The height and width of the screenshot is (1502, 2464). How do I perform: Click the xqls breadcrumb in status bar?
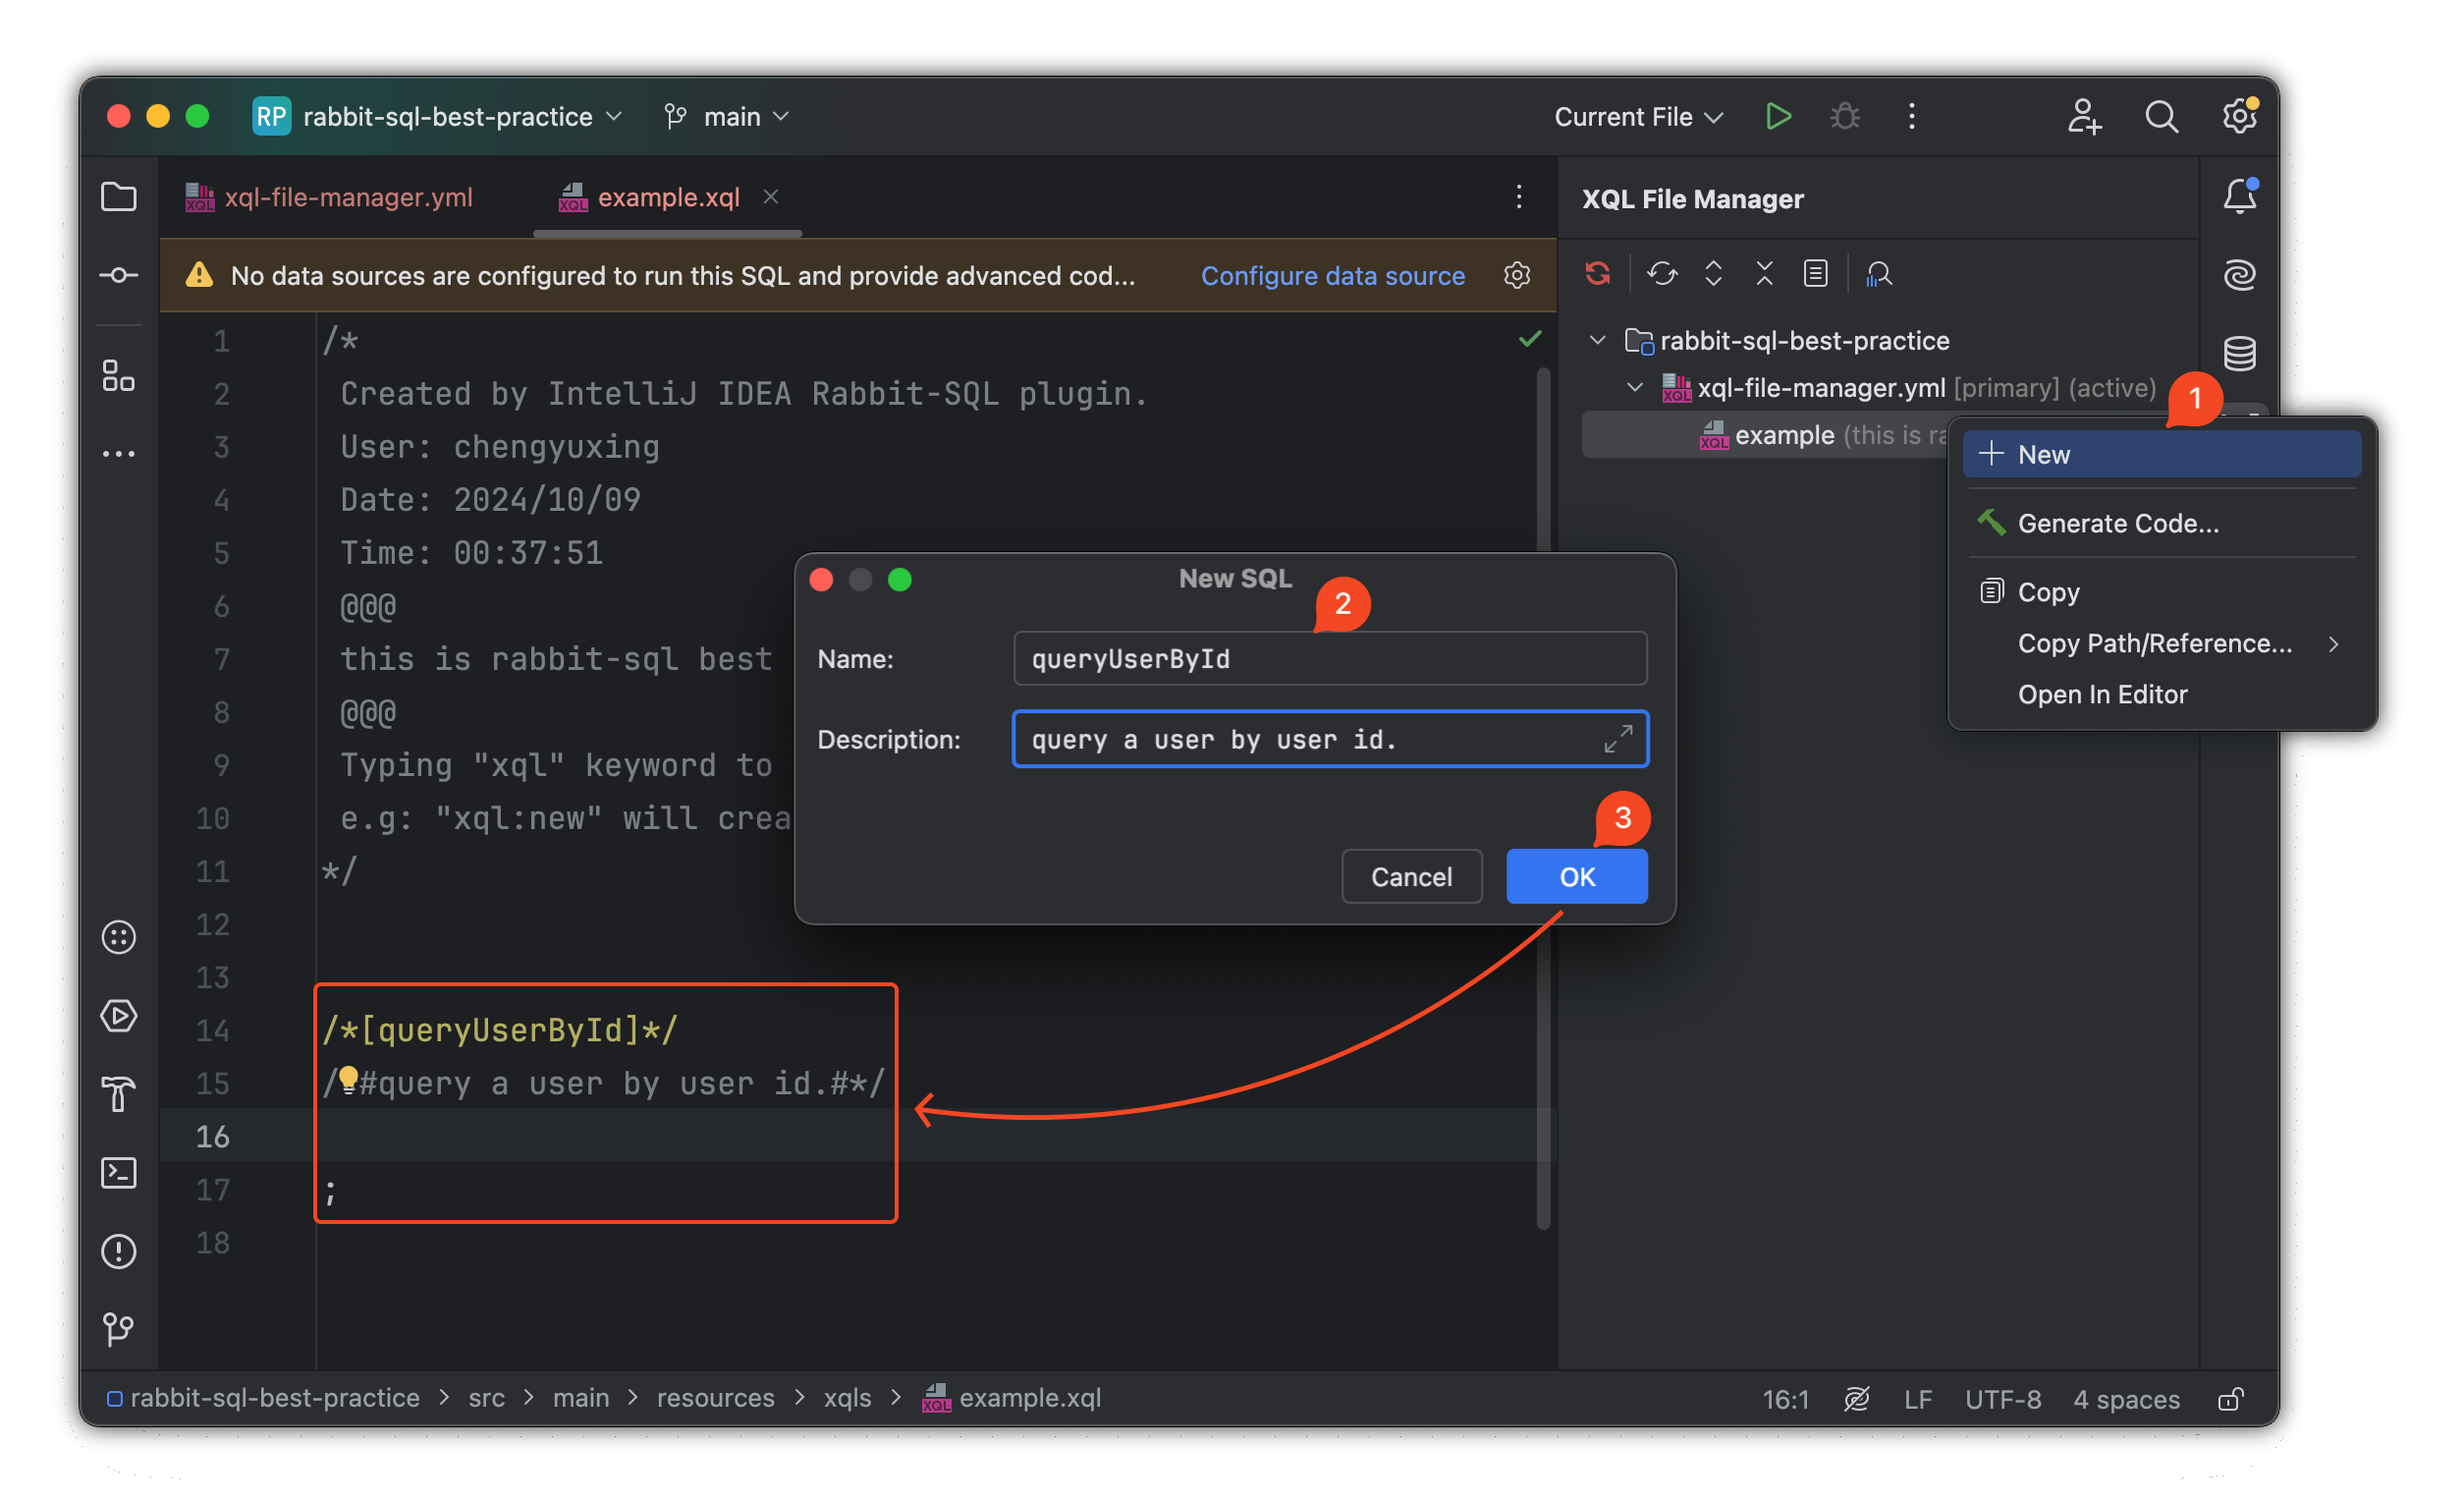pyautogui.click(x=848, y=1399)
